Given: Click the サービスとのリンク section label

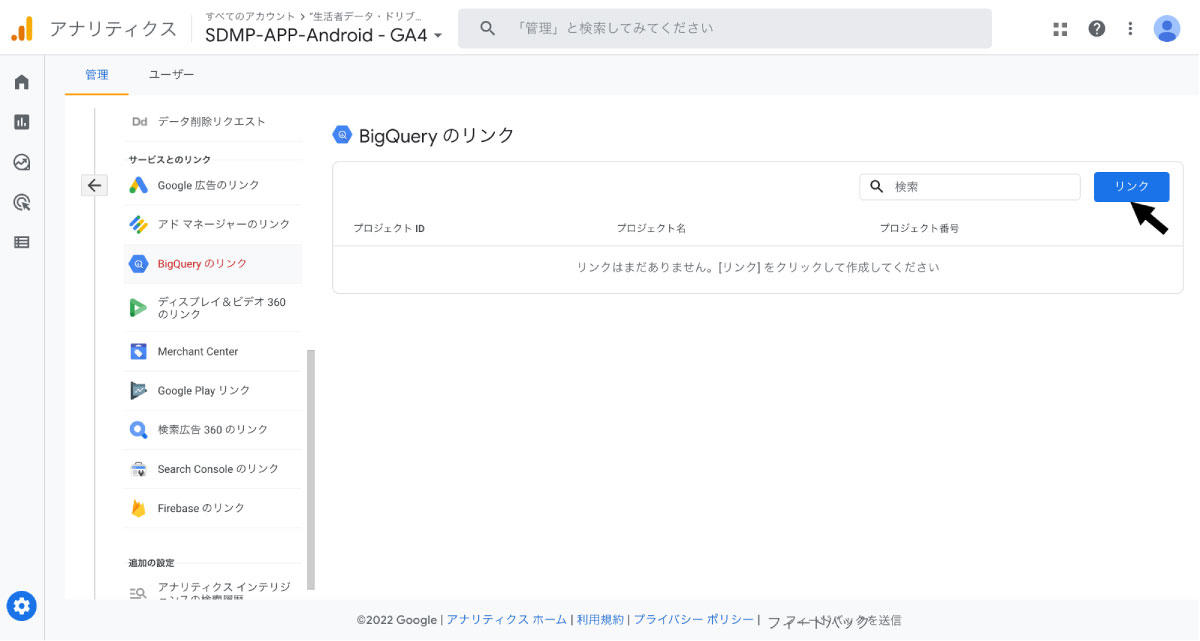Looking at the screenshot, I should pos(169,160).
